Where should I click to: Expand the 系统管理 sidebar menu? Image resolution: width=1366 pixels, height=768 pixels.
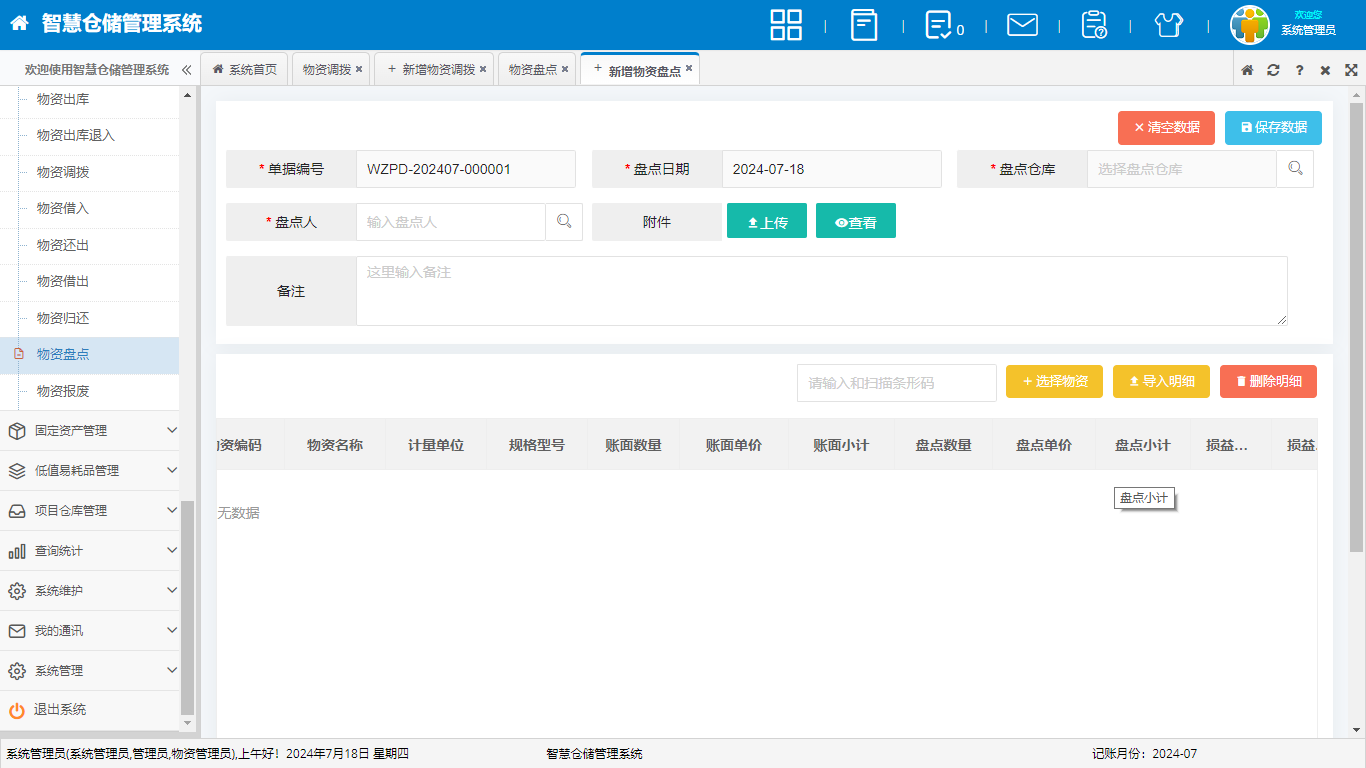click(90, 671)
